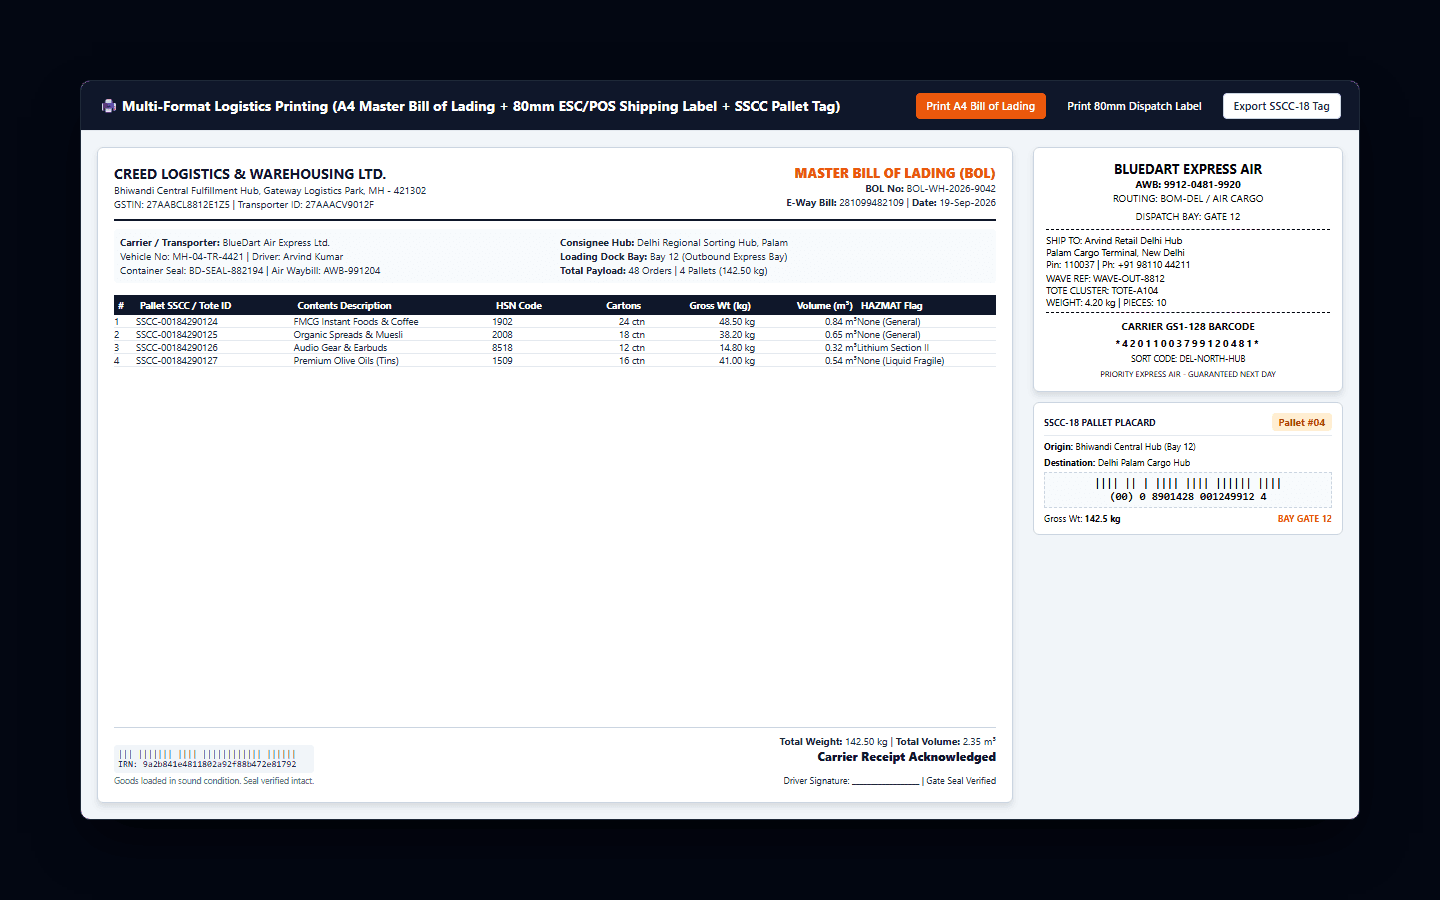1440x900 pixels.
Task: Click the HAZMAT Flag column header
Action: (x=891, y=306)
